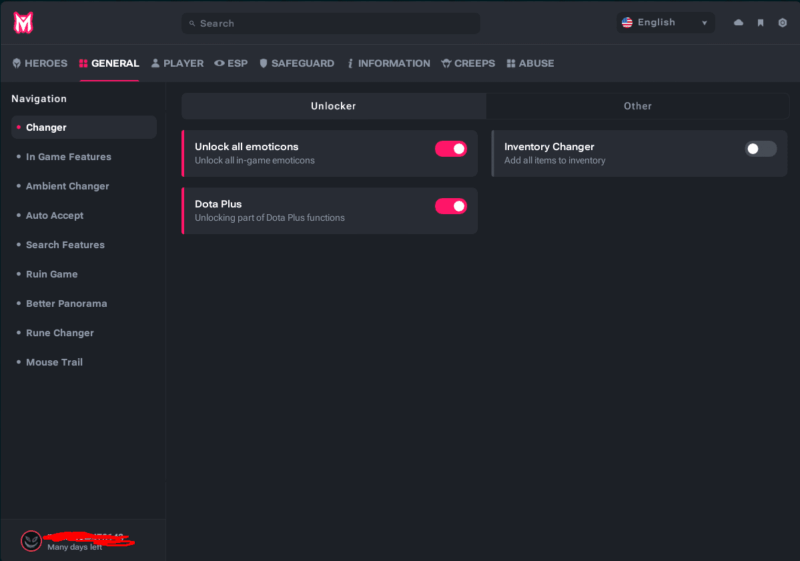Switch to the Other sub-tab

pos(638,106)
